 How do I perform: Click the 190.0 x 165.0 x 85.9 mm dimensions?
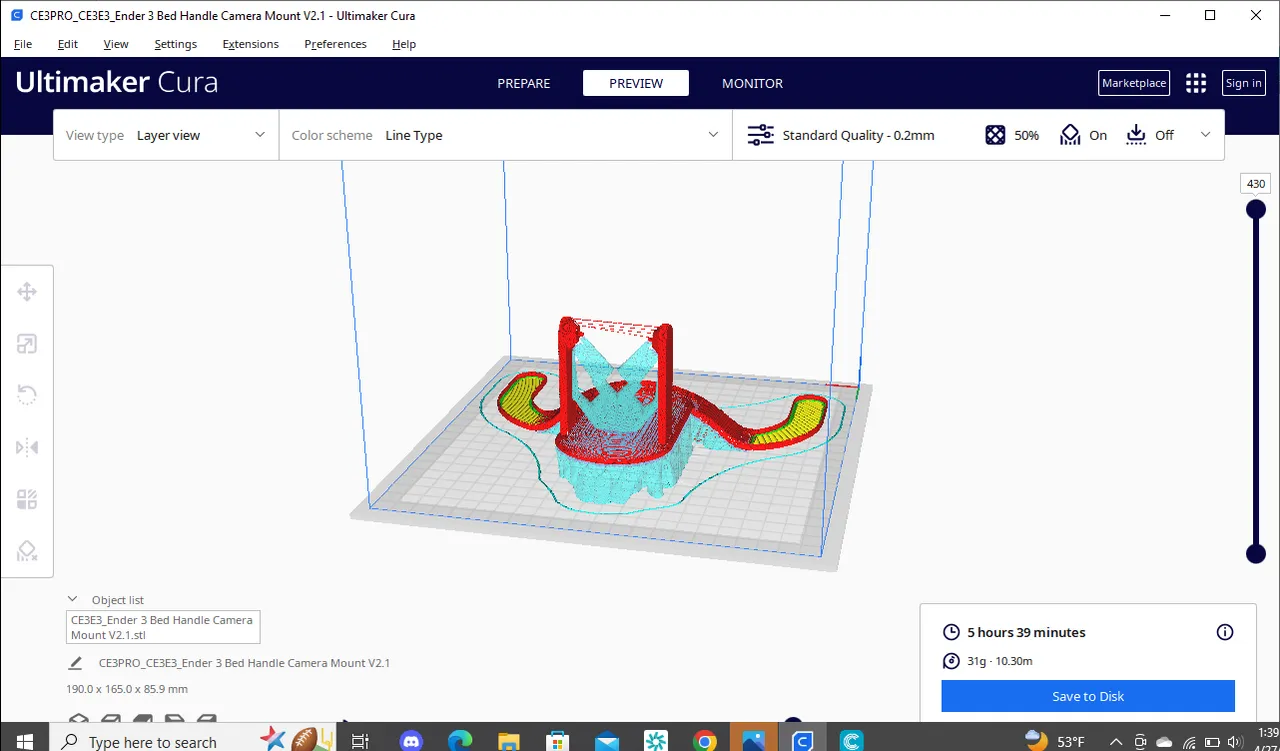127,689
